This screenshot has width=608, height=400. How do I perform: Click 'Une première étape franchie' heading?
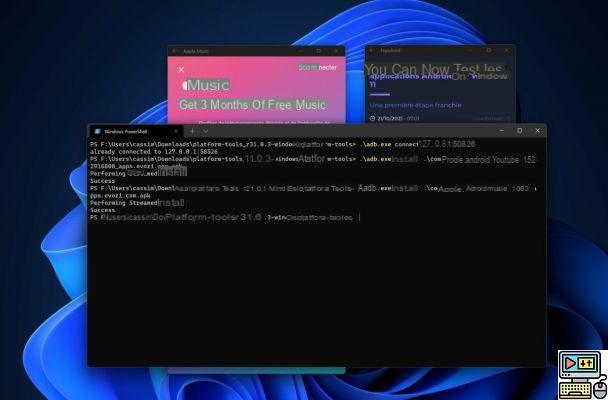point(415,105)
